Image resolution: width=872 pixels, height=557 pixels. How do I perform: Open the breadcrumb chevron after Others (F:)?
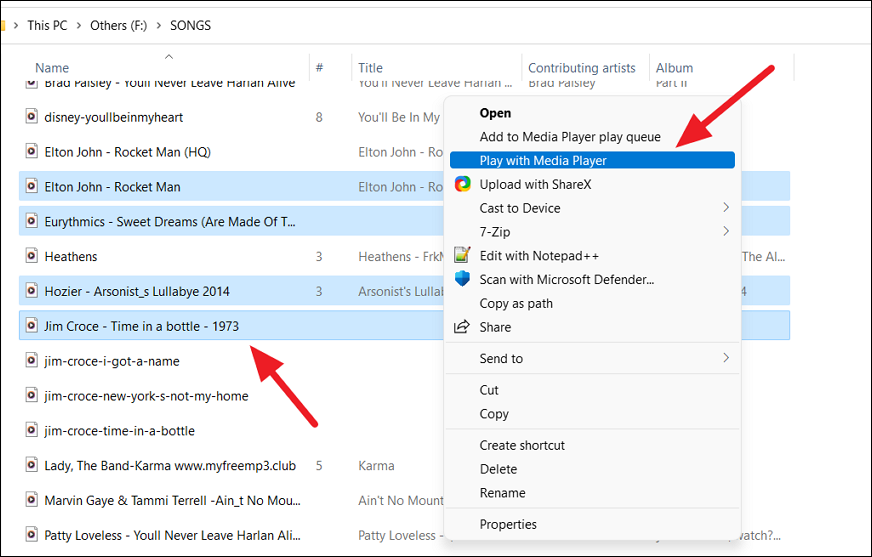coord(158,26)
